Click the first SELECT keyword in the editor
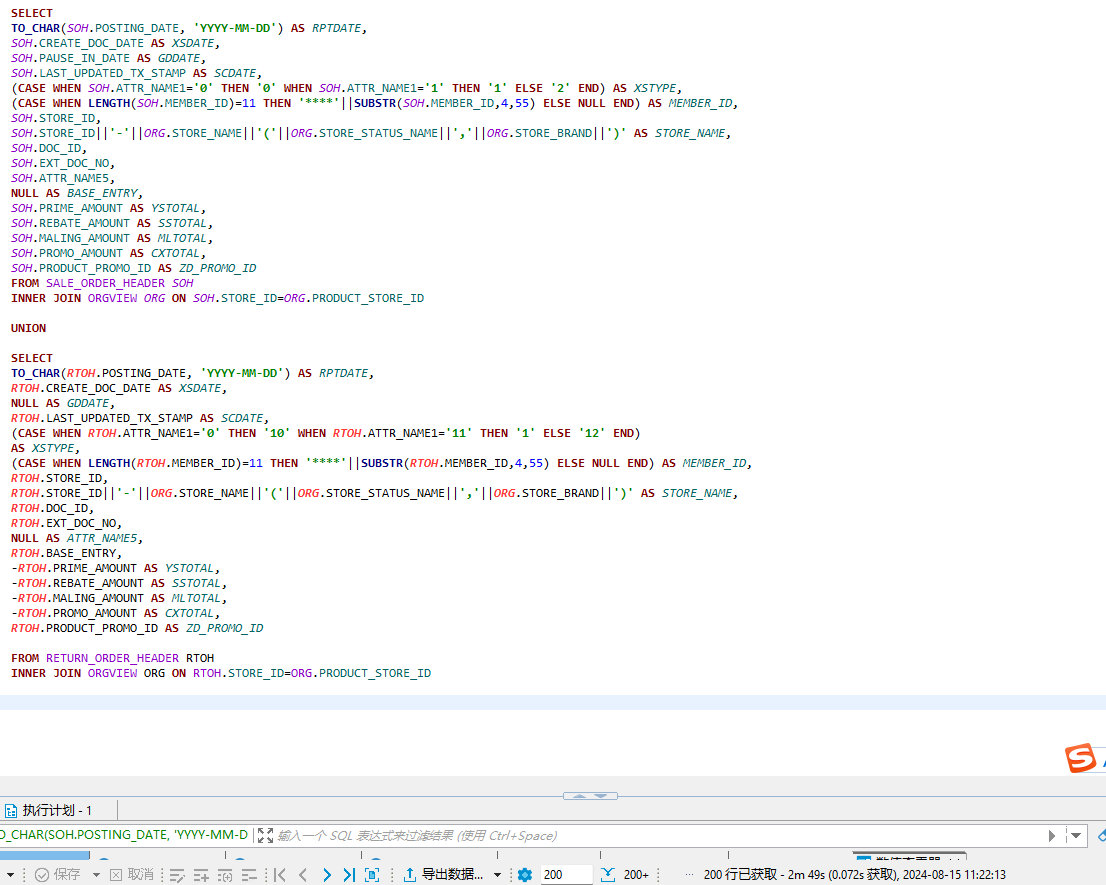 point(32,13)
